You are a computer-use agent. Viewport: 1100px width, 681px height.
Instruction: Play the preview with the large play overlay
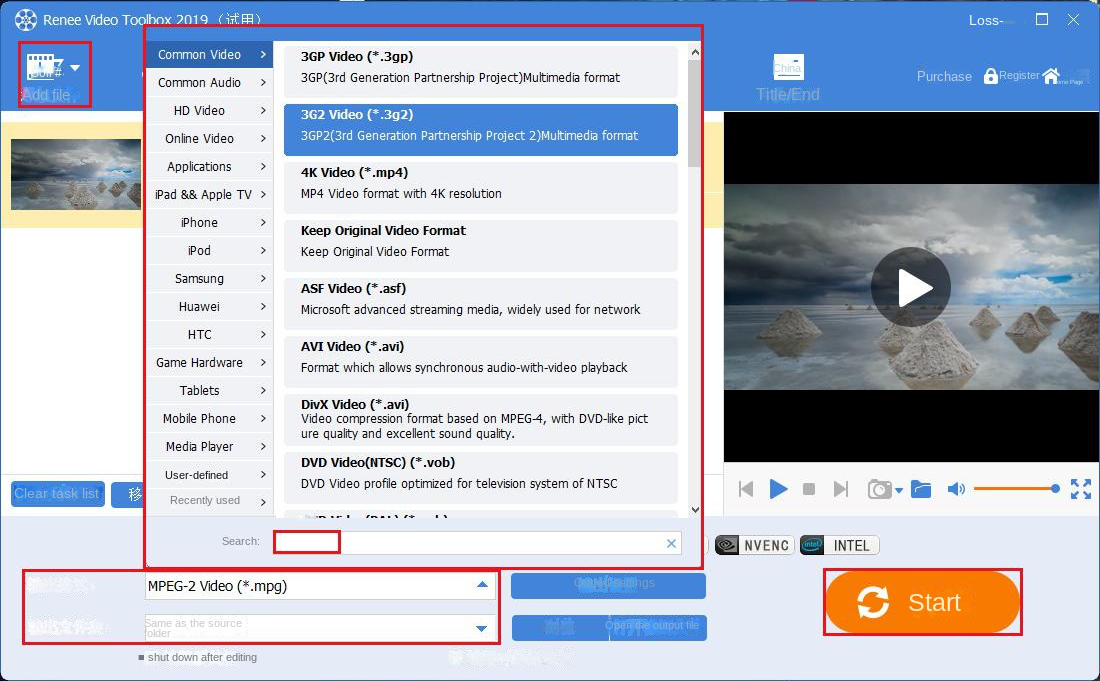(x=911, y=287)
